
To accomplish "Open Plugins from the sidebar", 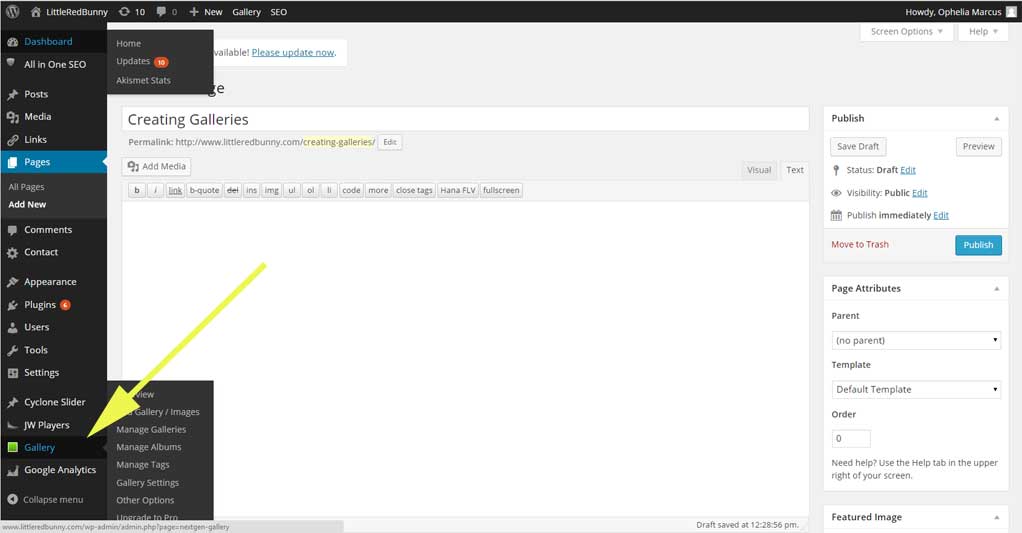I will pos(40,305).
